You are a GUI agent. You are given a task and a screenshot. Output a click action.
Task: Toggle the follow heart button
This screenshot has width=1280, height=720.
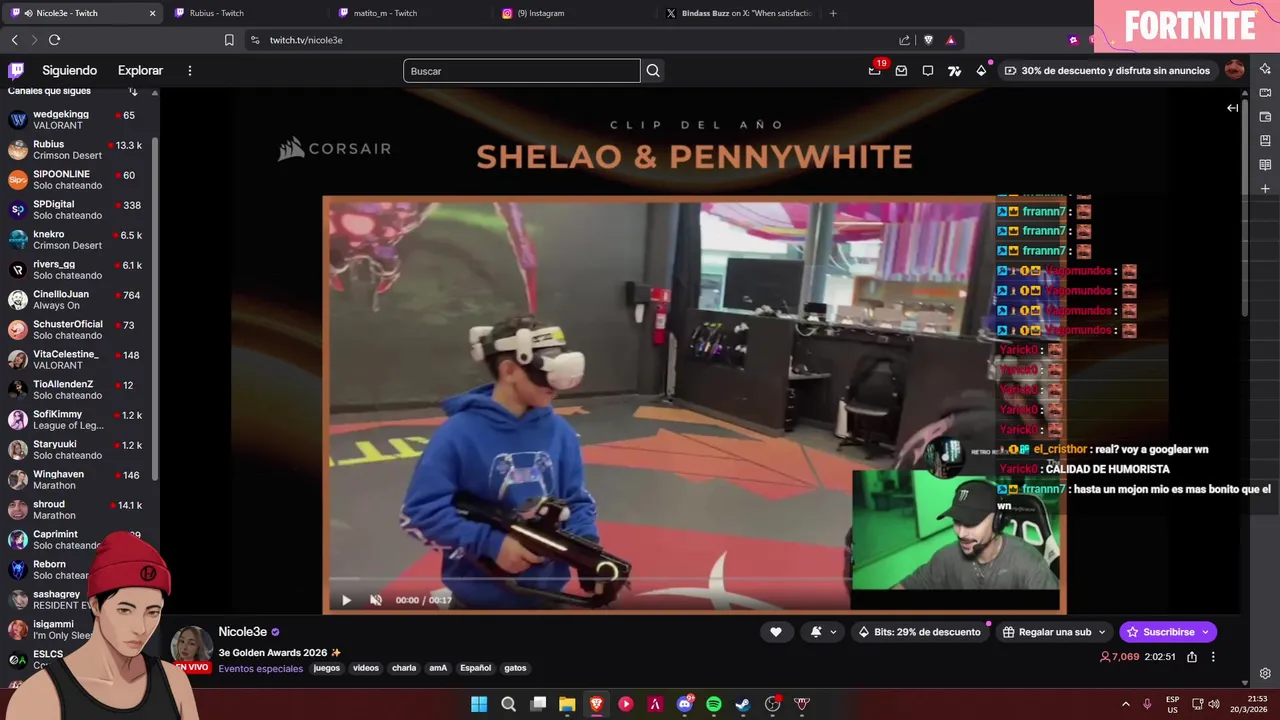[x=775, y=632]
